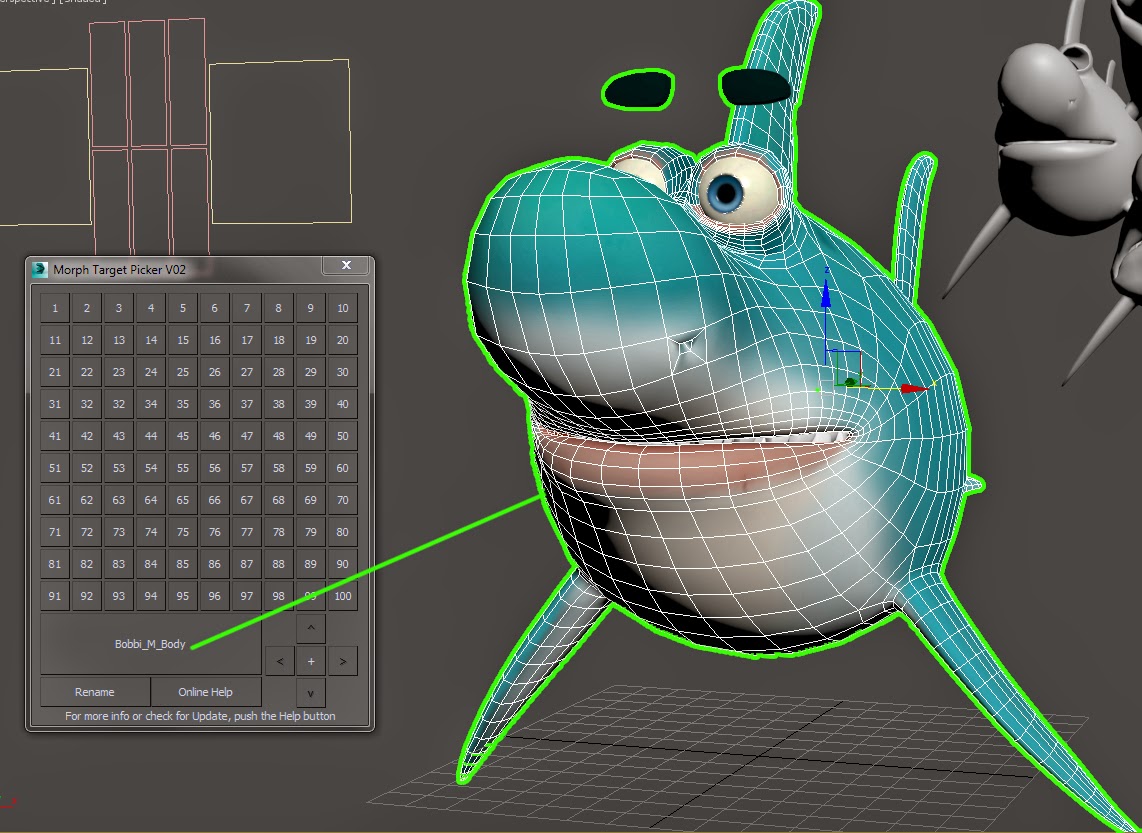
Task: Click the plus (+) button
Action: 311,662
